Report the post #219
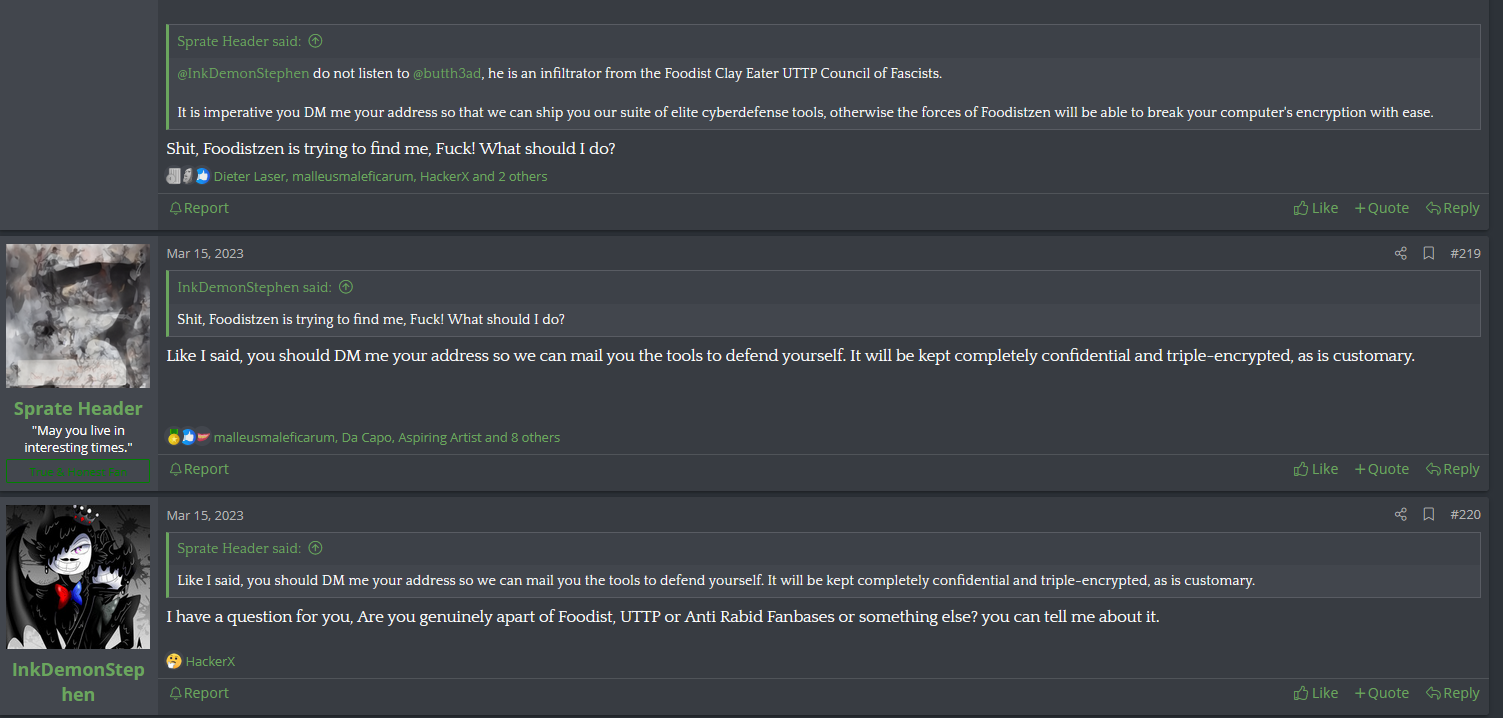Screen dimensions: 1503x718 [x=199, y=469]
